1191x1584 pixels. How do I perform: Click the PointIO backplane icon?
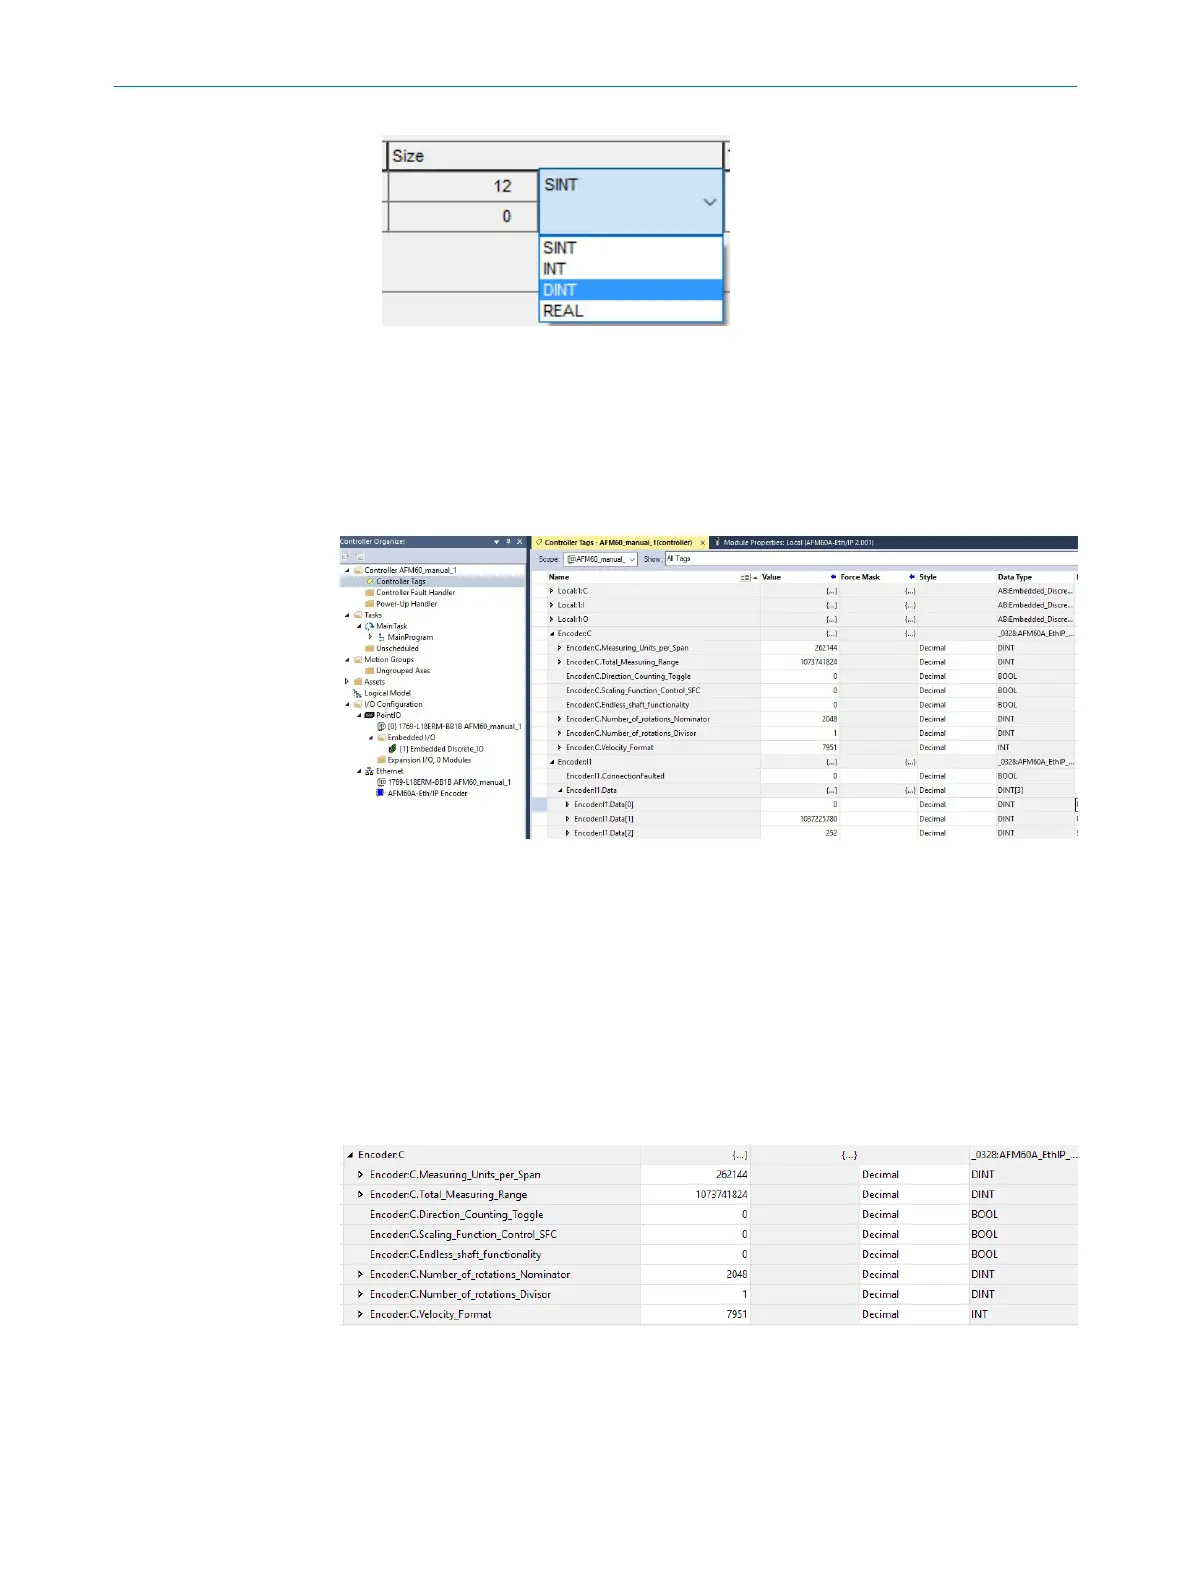pyautogui.click(x=370, y=715)
